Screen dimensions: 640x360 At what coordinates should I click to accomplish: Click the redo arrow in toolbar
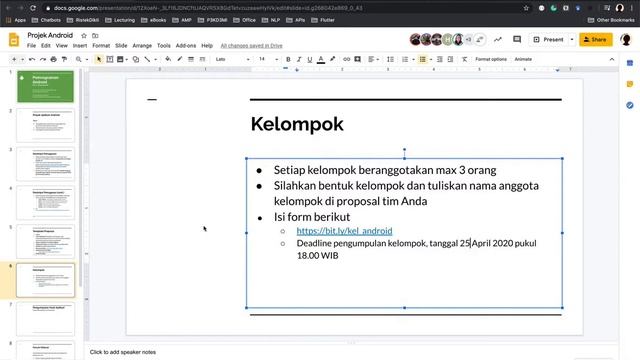pos(42,60)
